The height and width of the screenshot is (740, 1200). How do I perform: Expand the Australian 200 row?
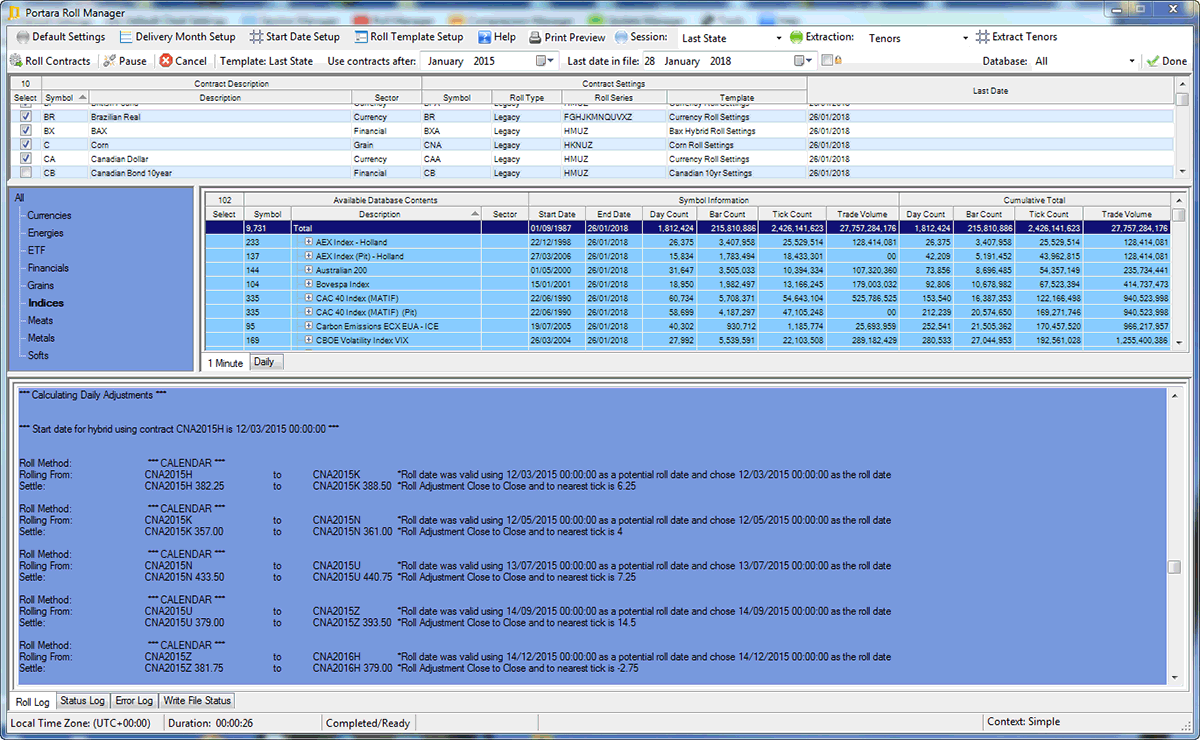309,270
